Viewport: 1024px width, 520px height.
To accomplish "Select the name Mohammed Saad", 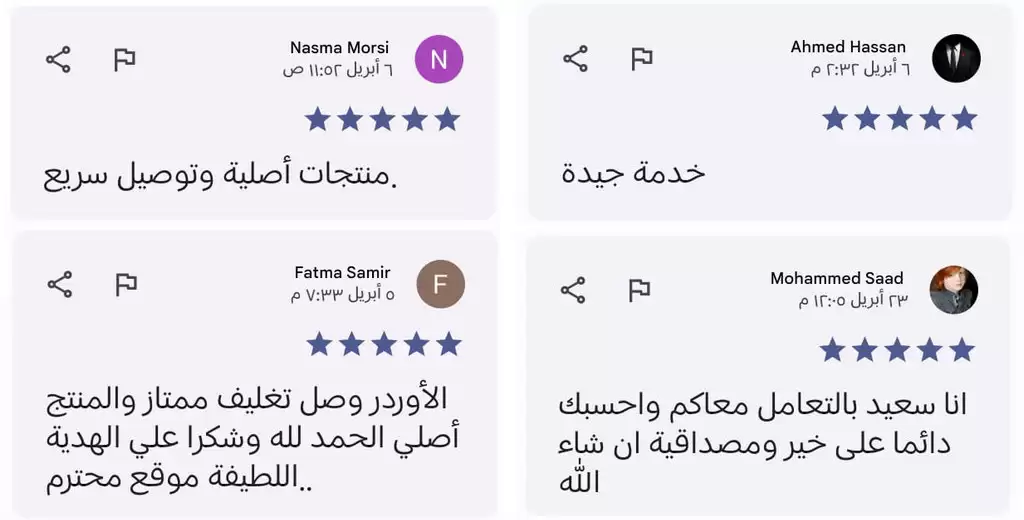I will point(836,279).
